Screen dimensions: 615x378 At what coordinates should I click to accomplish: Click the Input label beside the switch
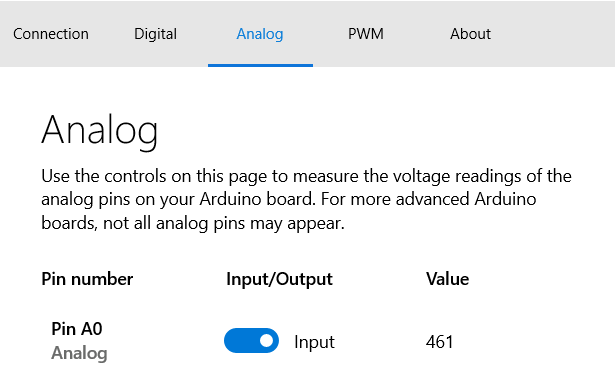314,342
